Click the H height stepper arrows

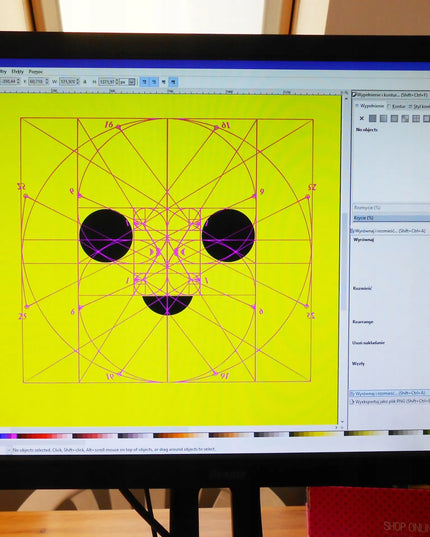(117, 82)
